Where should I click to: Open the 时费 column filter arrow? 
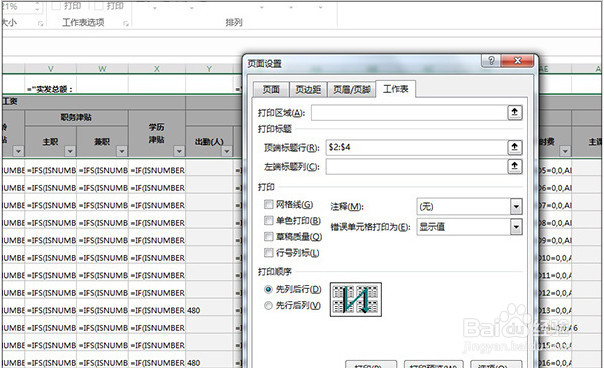[x=565, y=151]
